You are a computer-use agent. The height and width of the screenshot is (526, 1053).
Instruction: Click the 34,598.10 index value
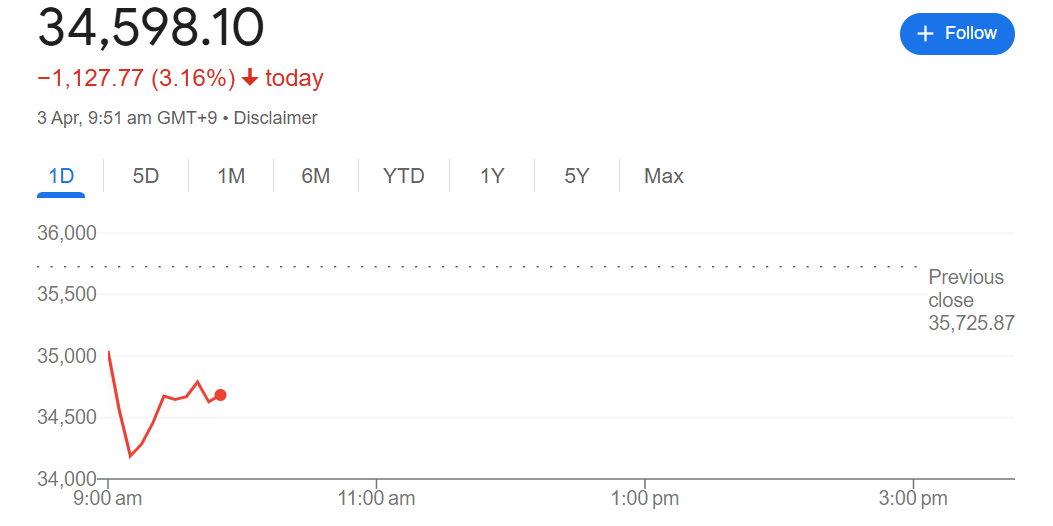[151, 28]
